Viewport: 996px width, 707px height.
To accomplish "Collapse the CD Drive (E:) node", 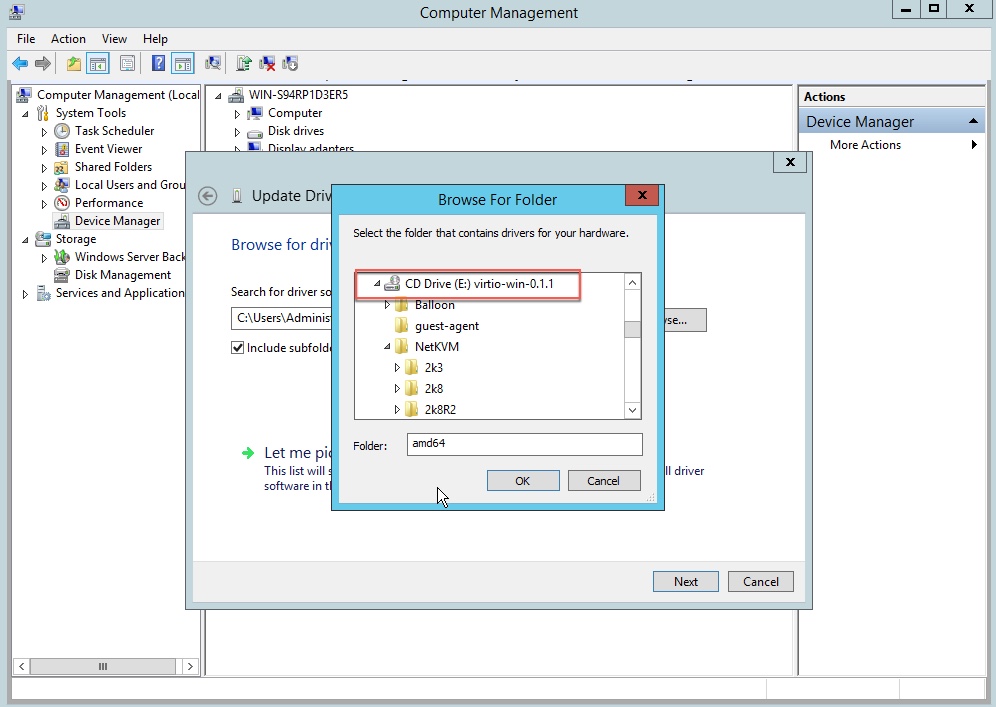I will 377,283.
